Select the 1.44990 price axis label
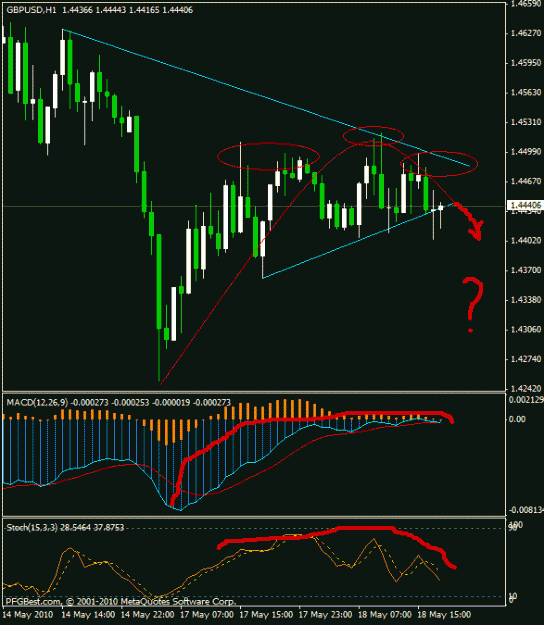Viewport: 544px width, 625px height. coord(526,152)
